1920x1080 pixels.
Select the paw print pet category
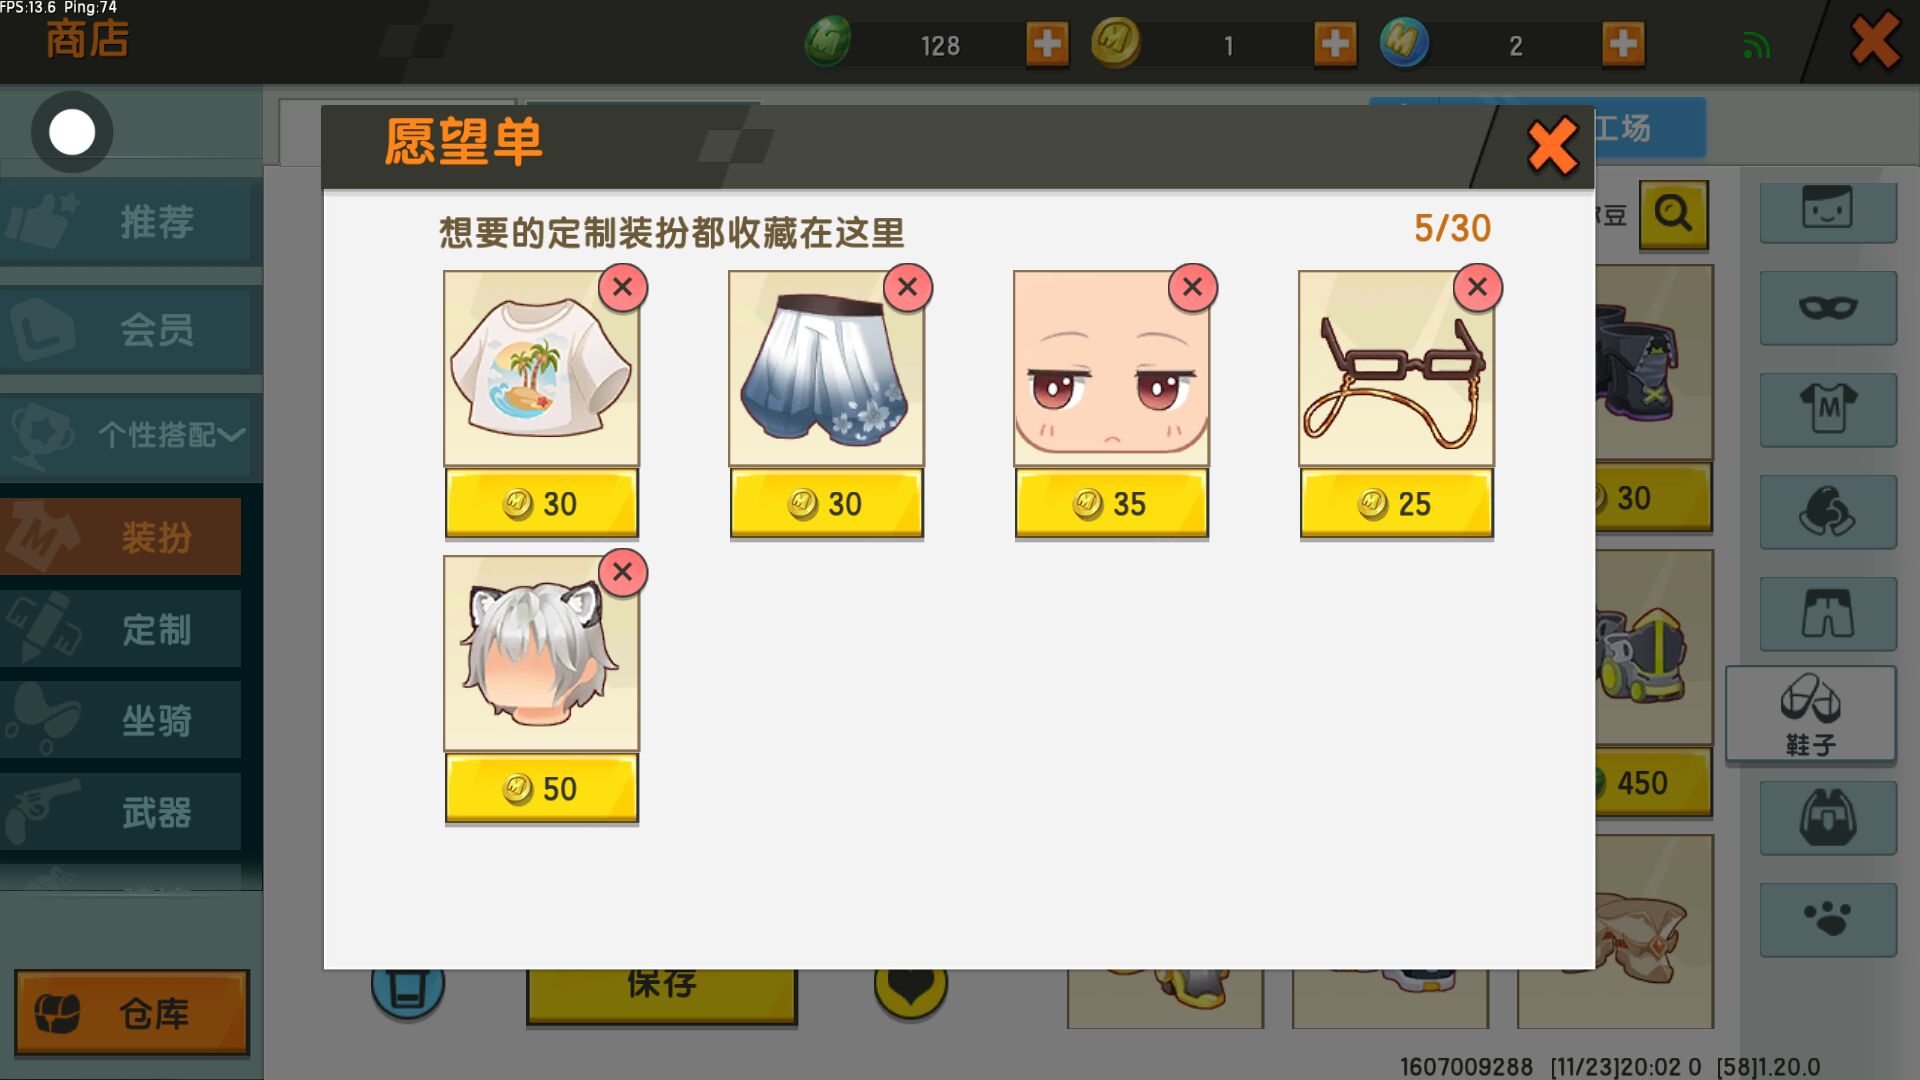tap(1827, 920)
